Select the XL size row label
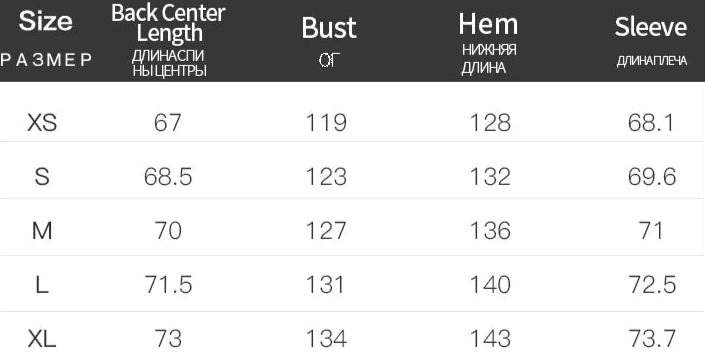Image resolution: width=705 pixels, height=363 pixels. tap(42, 339)
